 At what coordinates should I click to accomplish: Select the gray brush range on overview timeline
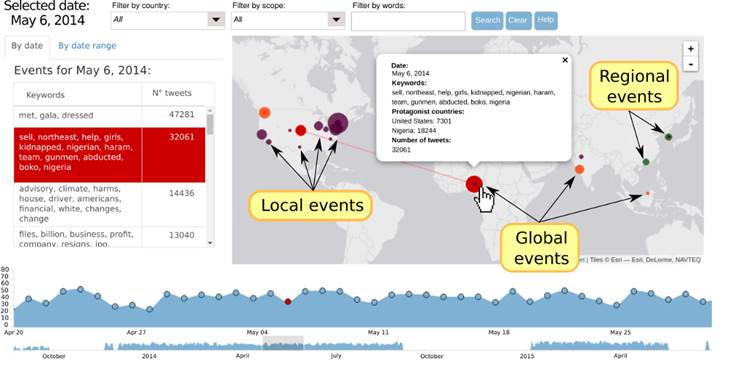(283, 343)
